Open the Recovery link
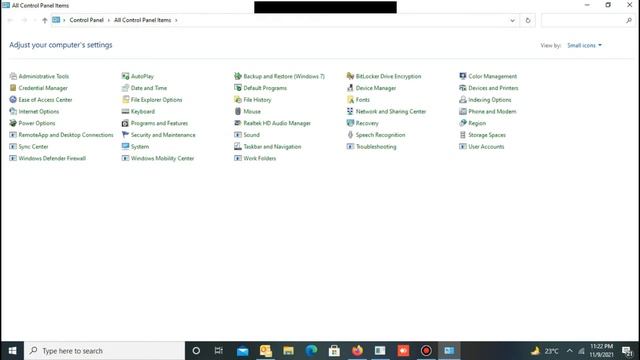The width and height of the screenshot is (640, 360). 367,123
